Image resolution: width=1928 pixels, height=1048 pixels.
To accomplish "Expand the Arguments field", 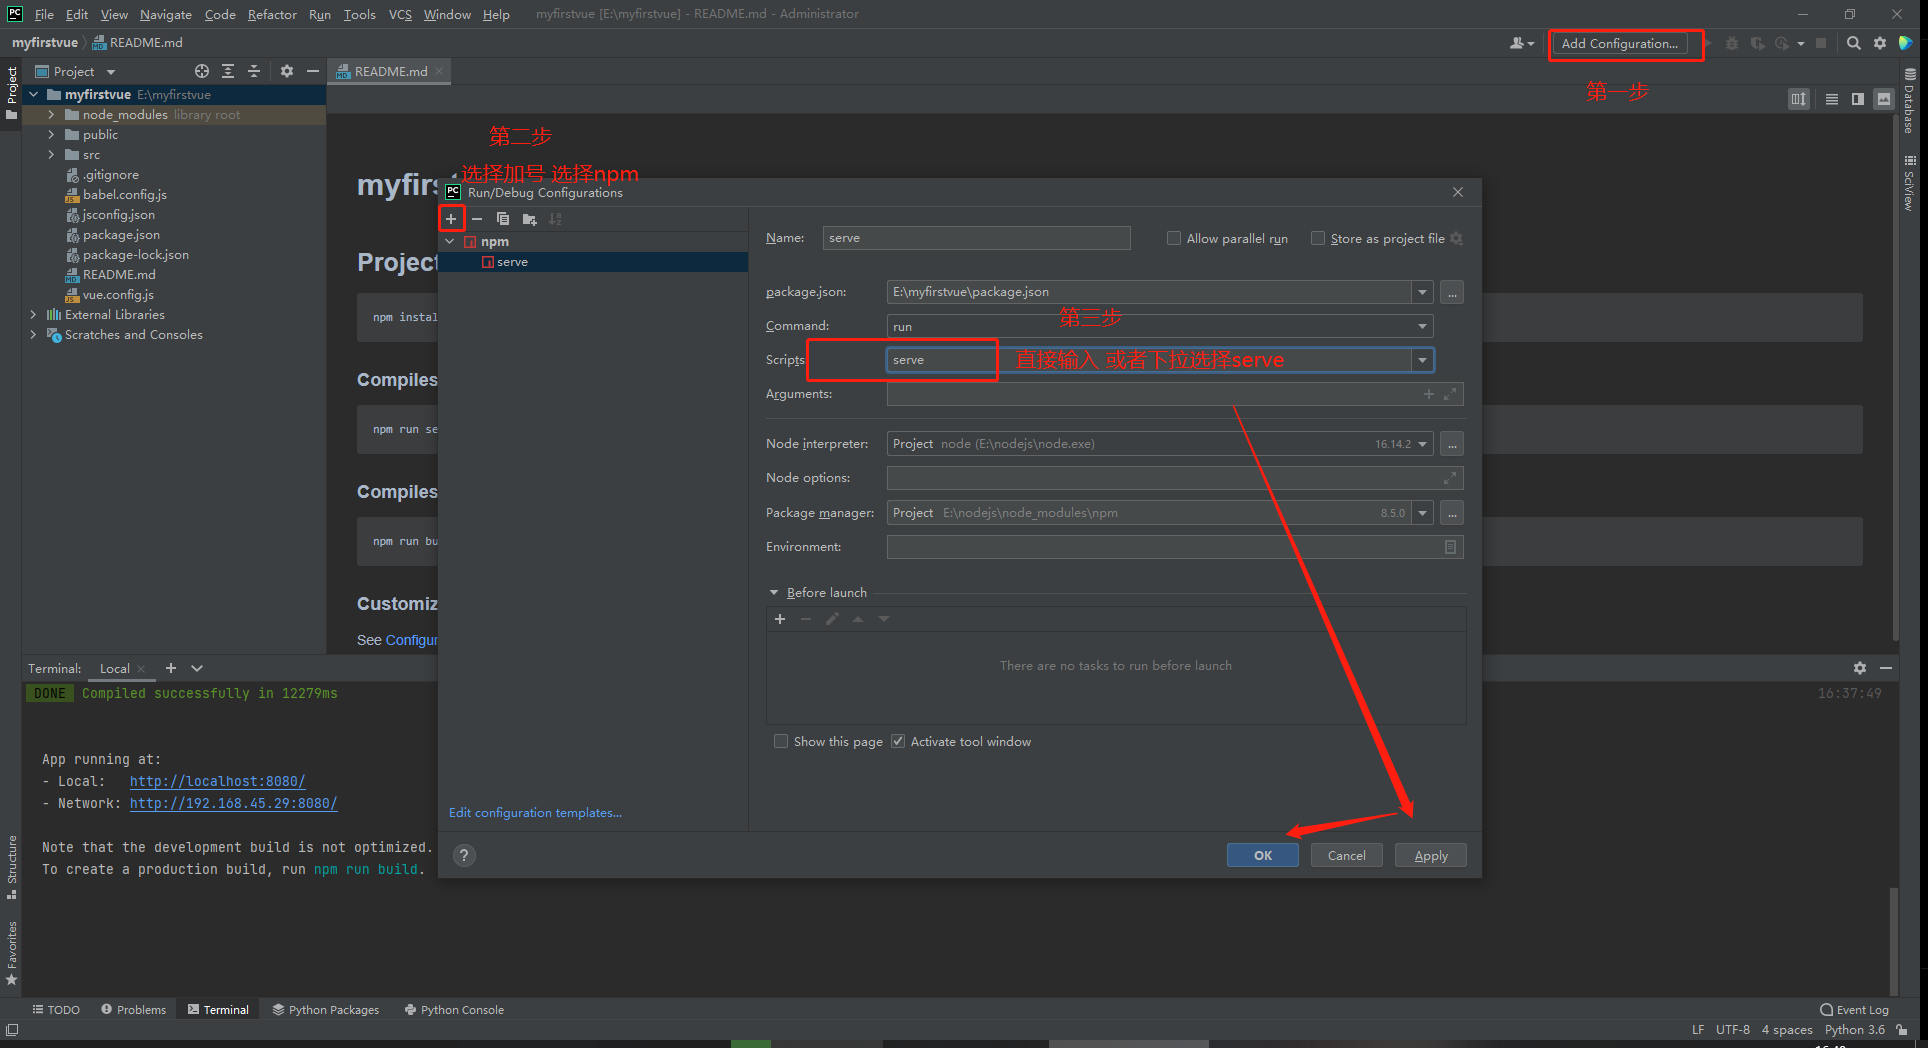I will point(1450,394).
